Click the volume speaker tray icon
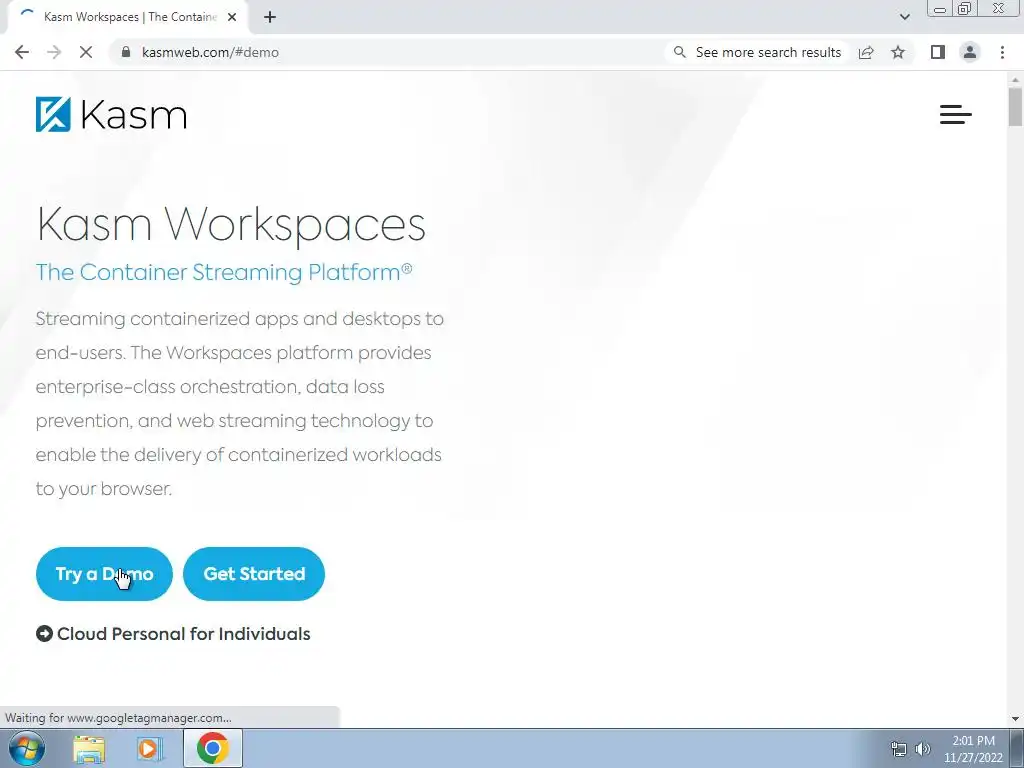1024x768 pixels. [x=923, y=749]
